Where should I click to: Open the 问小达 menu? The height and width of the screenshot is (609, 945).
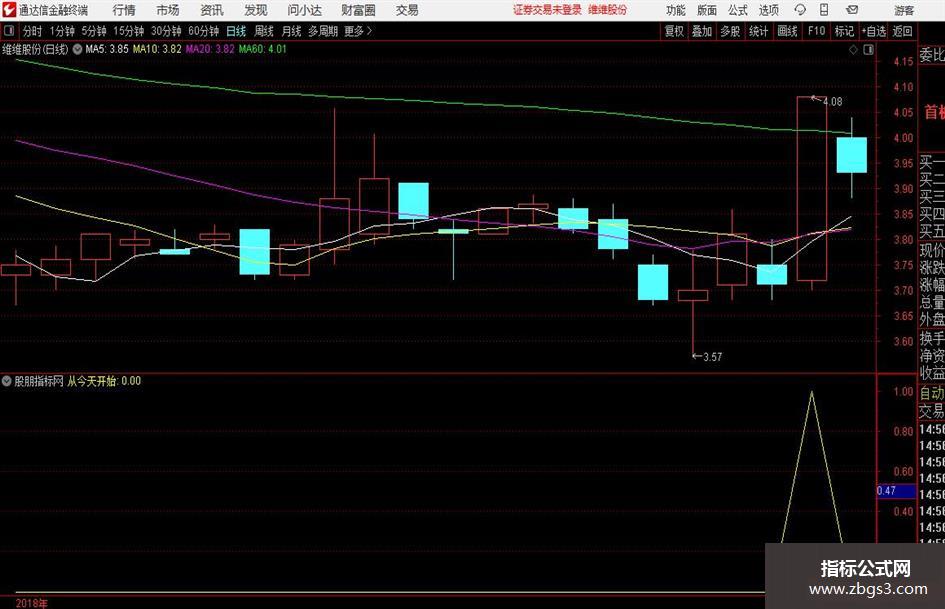click(x=304, y=10)
